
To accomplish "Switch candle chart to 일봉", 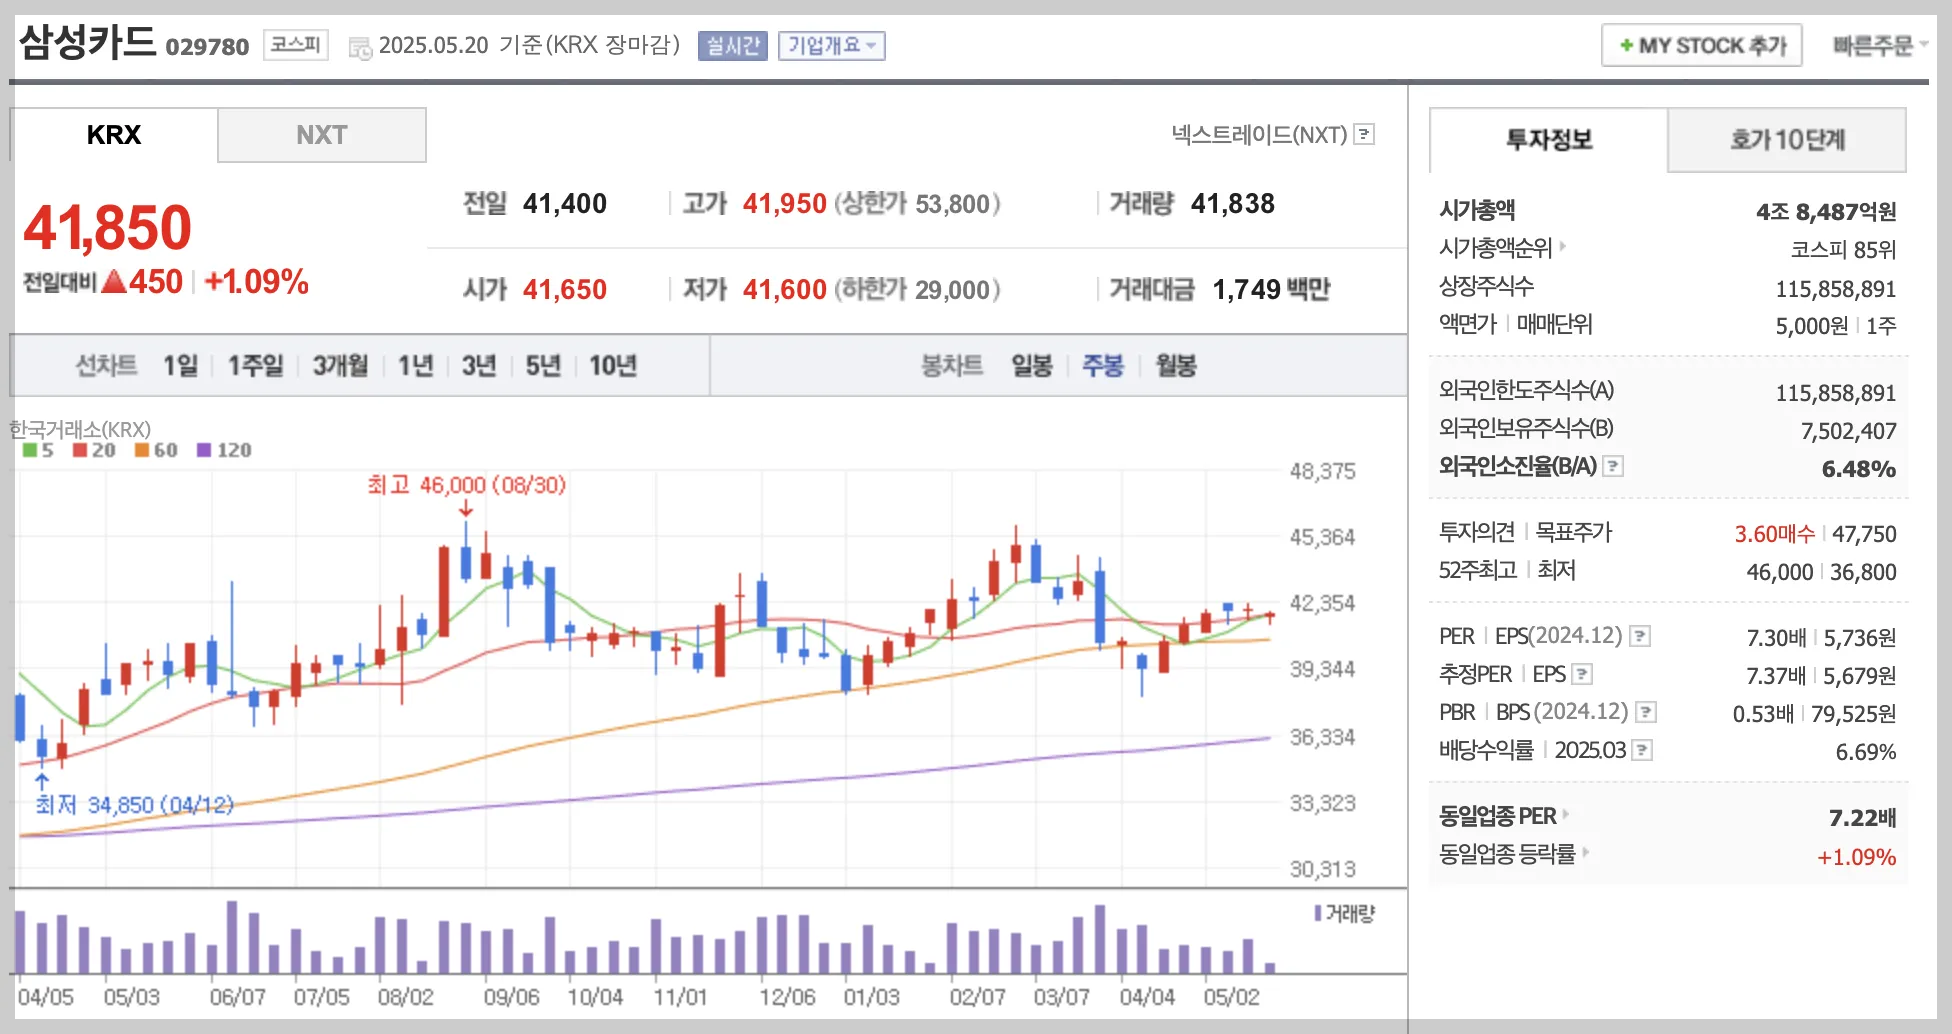I will tap(1032, 366).
